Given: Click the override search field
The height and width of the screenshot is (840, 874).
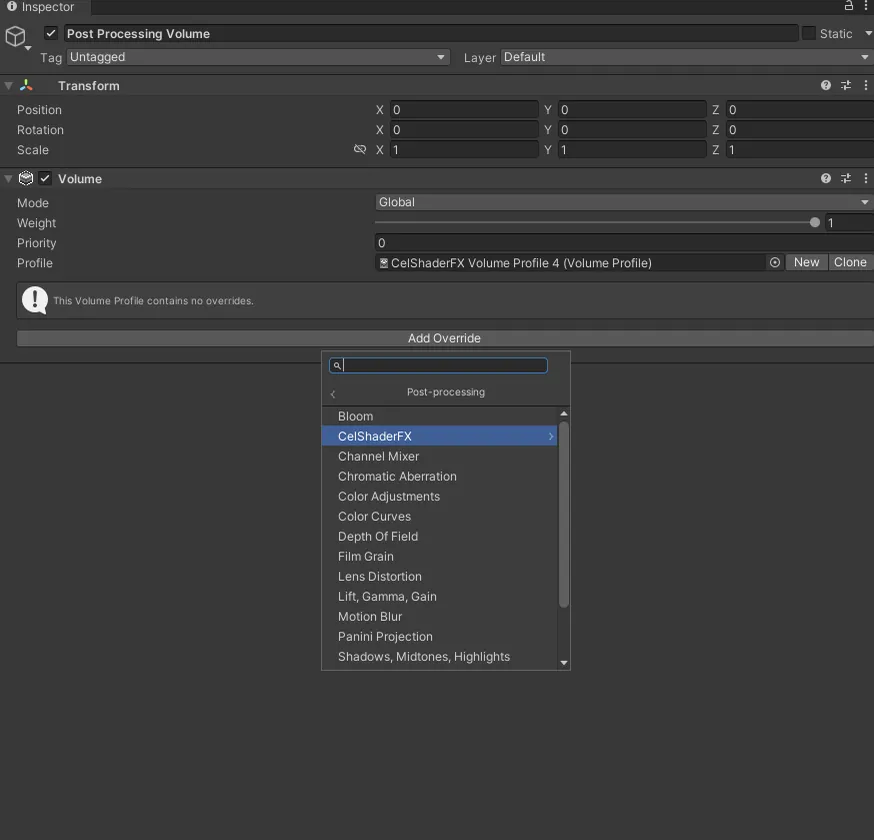Looking at the screenshot, I should click(438, 366).
